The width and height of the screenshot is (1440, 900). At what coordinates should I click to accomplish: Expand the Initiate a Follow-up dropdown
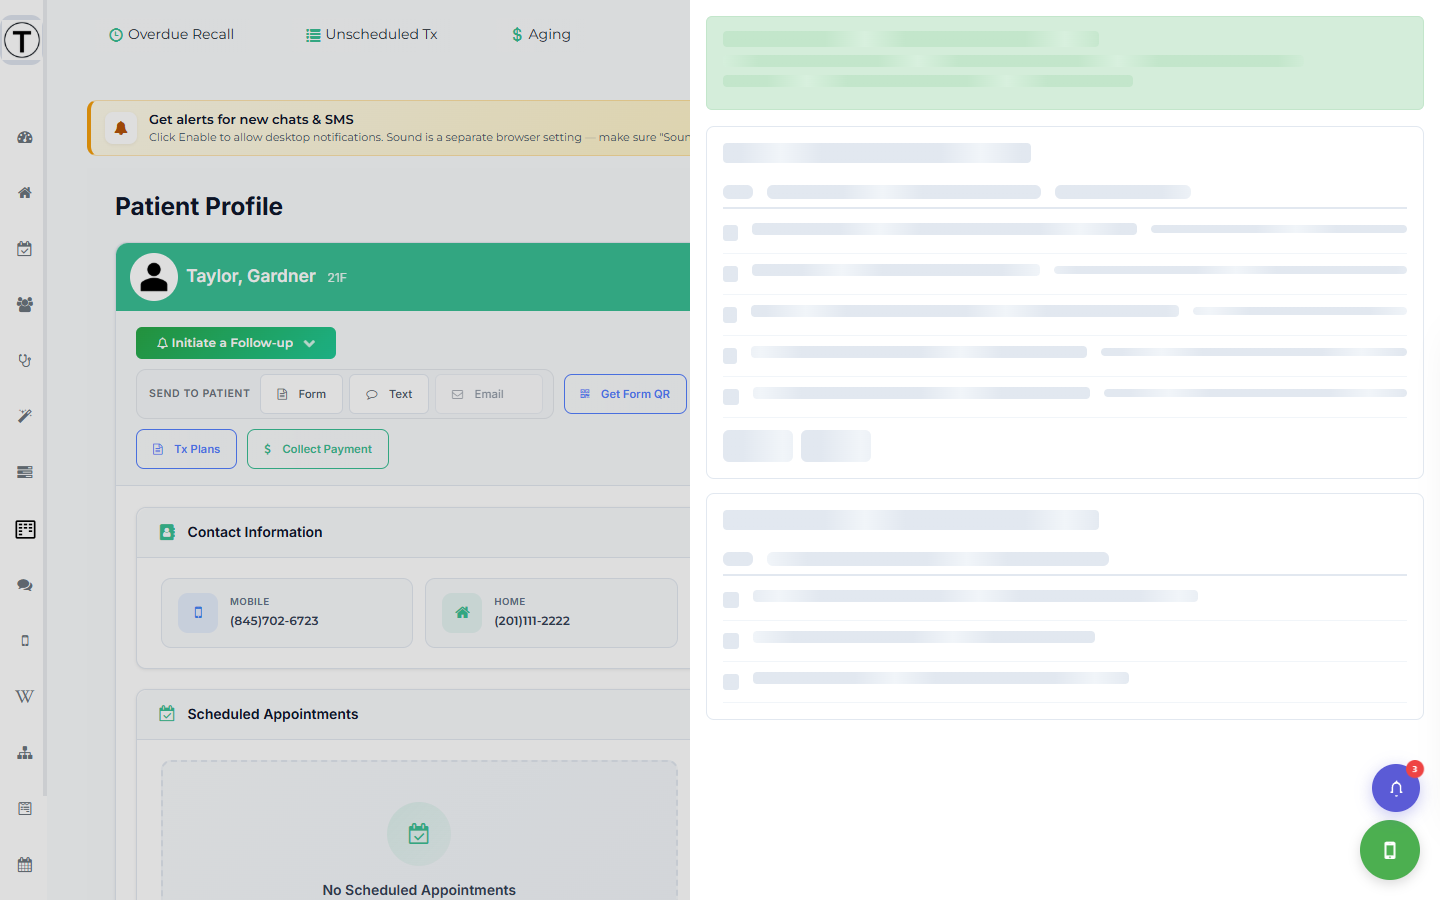[x=236, y=343]
